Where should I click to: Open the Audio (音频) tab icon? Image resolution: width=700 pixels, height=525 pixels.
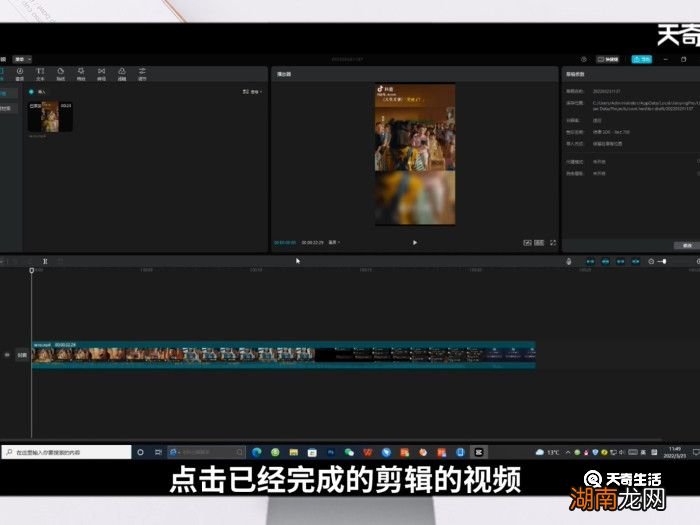[x=20, y=74]
